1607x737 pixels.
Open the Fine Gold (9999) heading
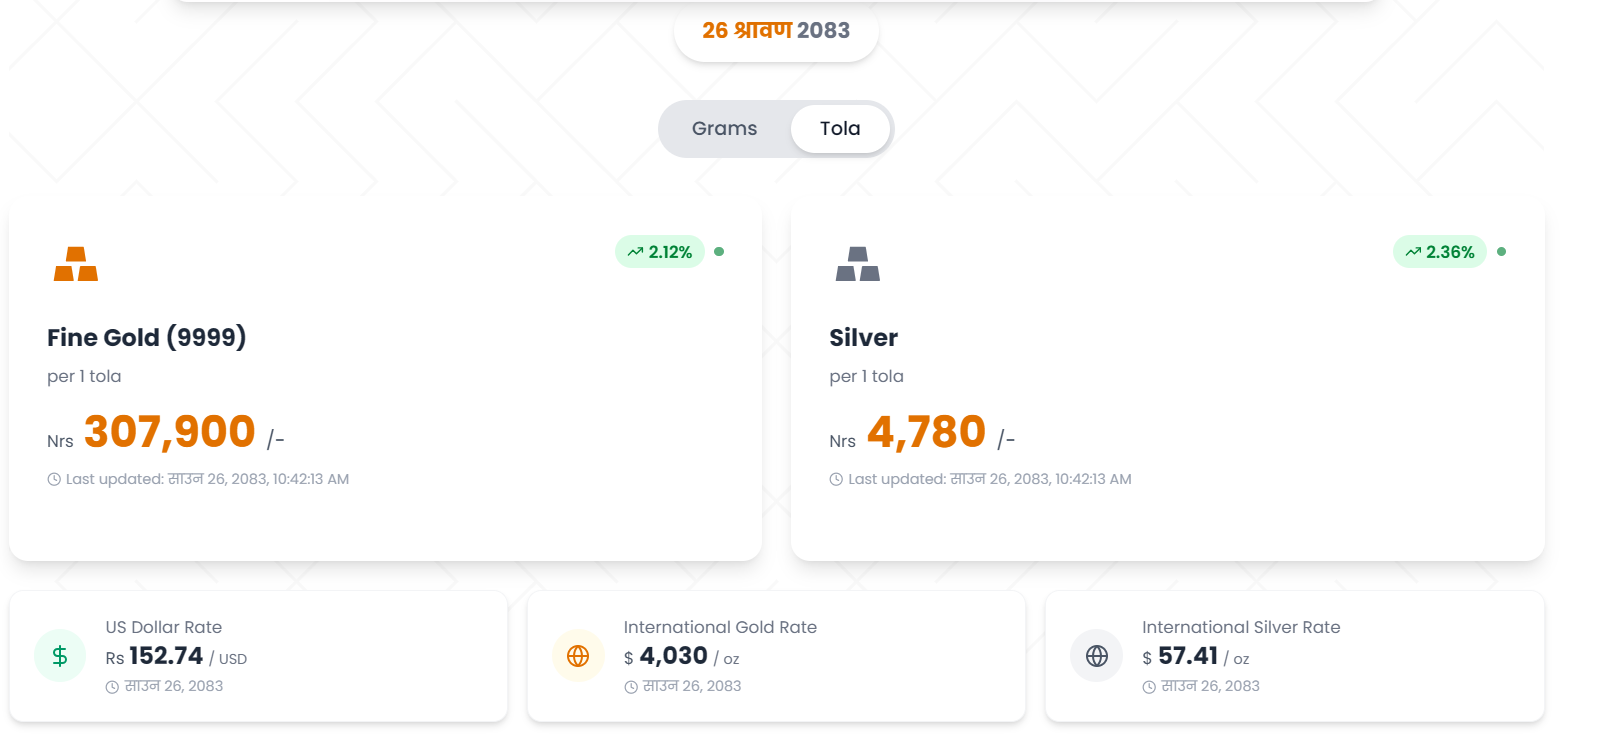pos(147,338)
